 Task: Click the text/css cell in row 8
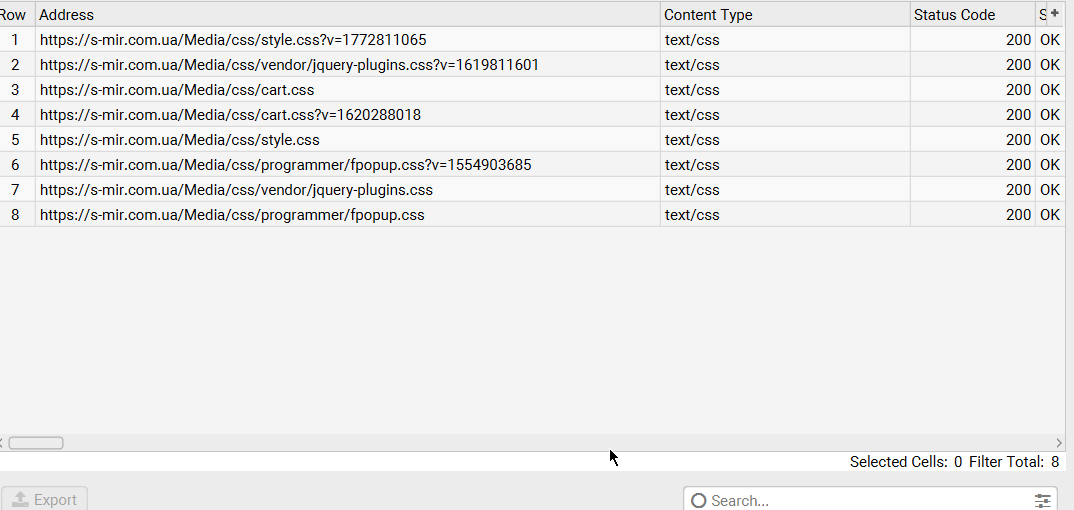(x=692, y=215)
